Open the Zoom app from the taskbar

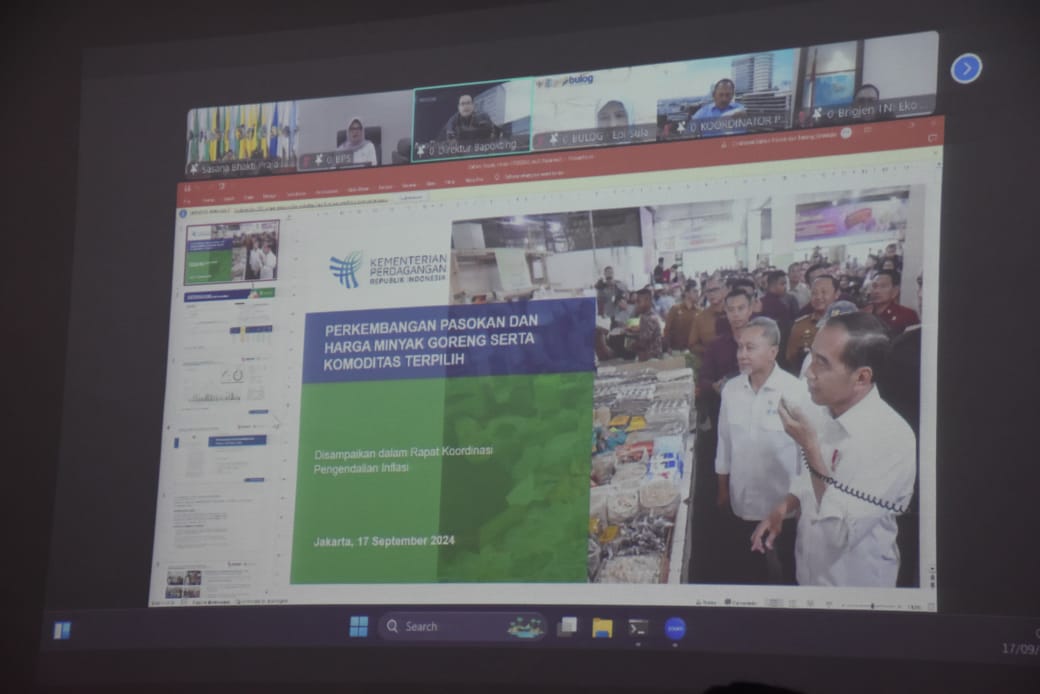click(675, 628)
